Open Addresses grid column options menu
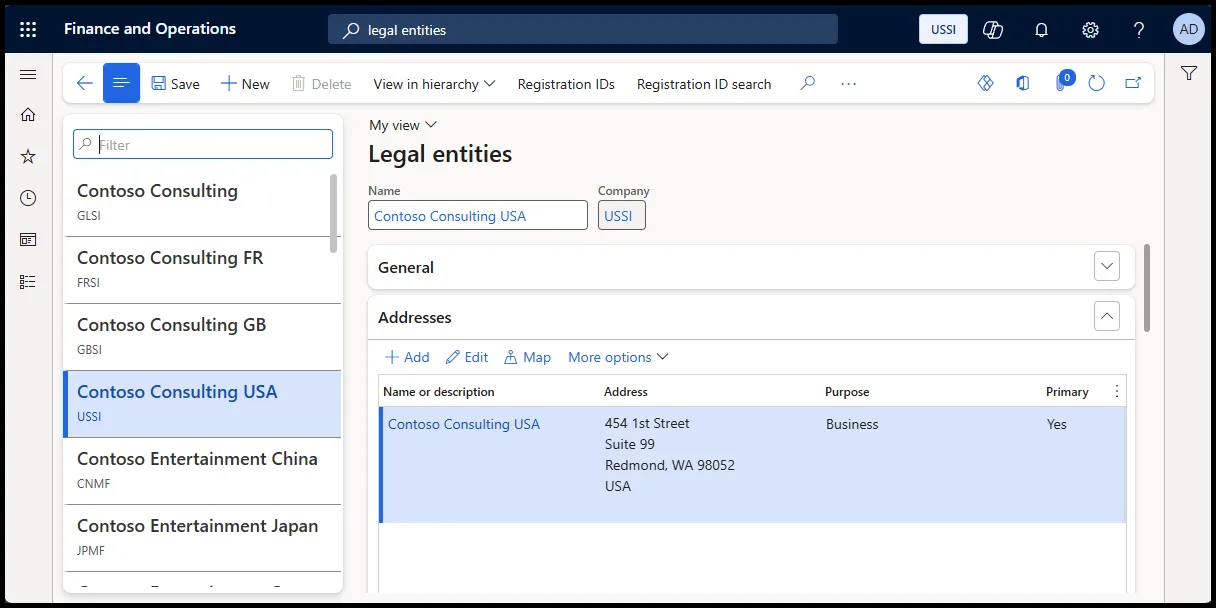This screenshot has width=1216, height=608. coord(1117,392)
